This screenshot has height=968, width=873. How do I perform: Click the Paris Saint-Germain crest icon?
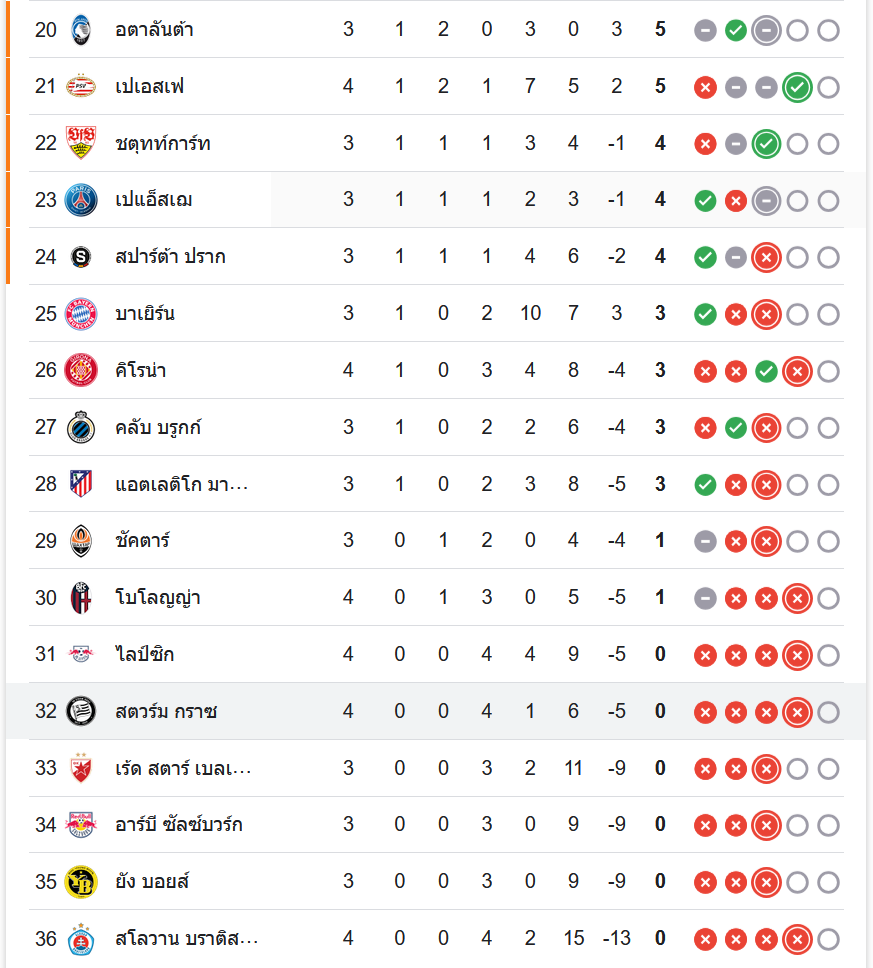tap(81, 200)
